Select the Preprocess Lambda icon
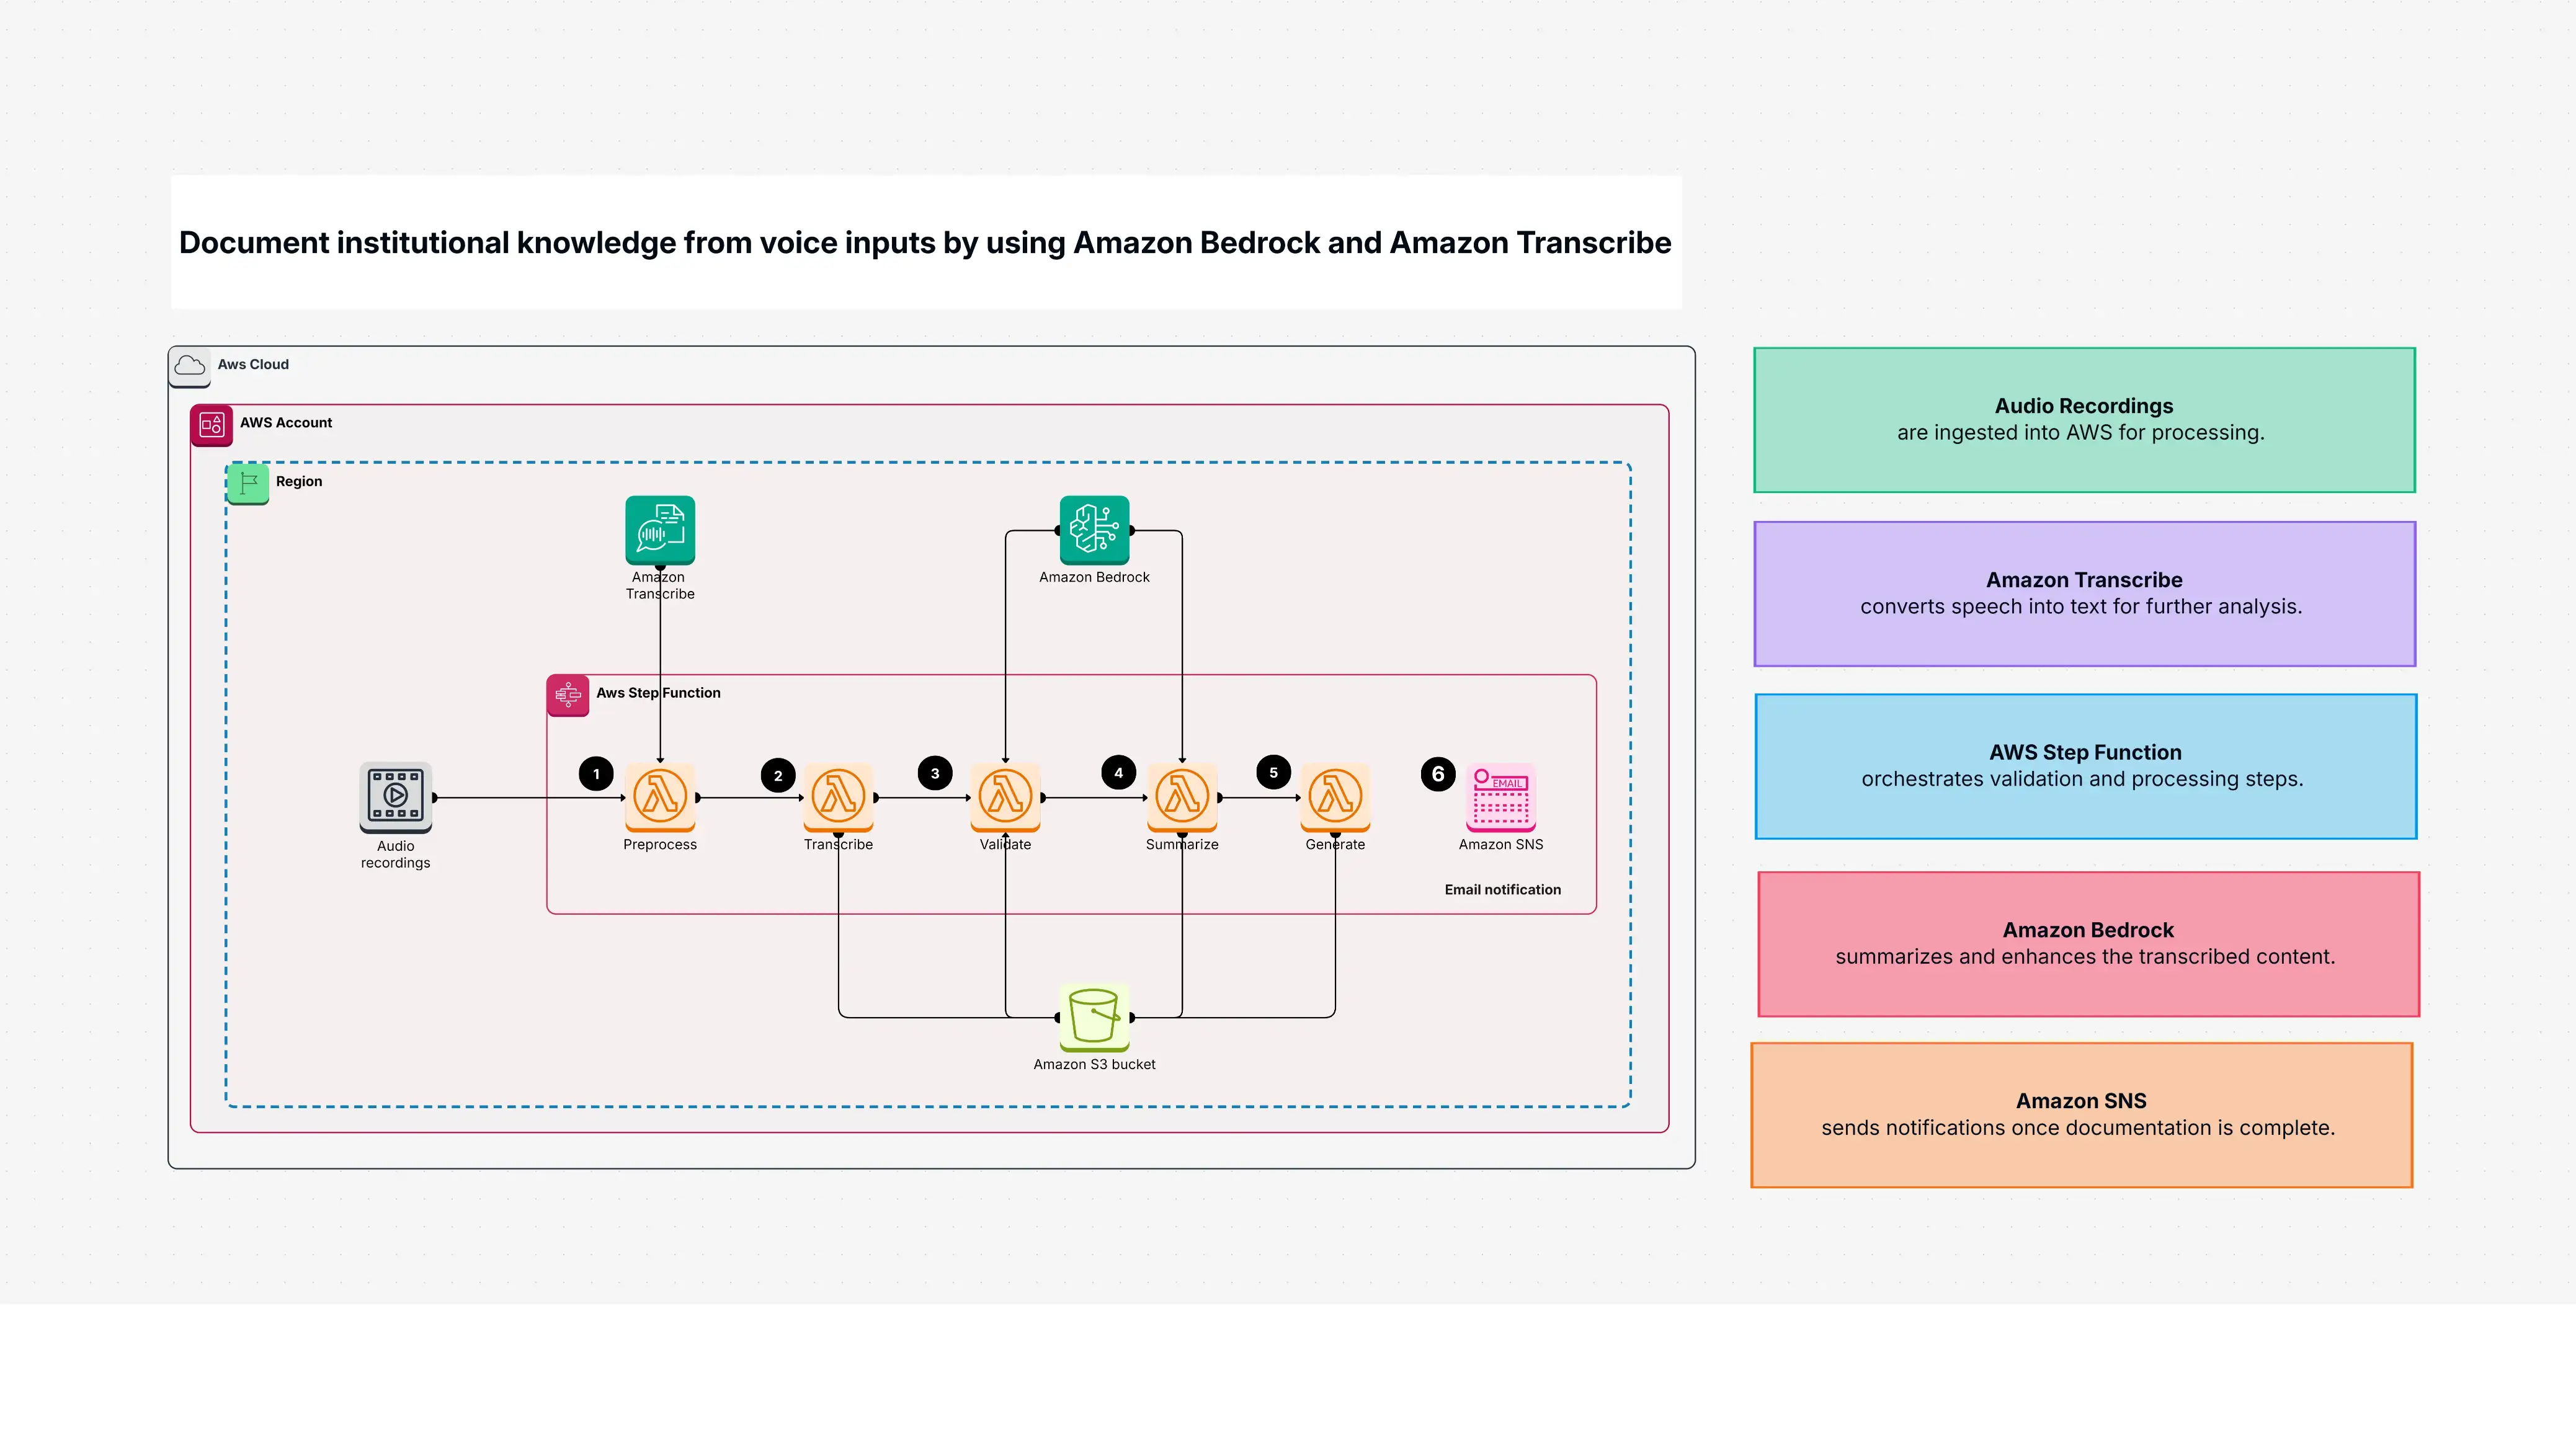 [660, 797]
